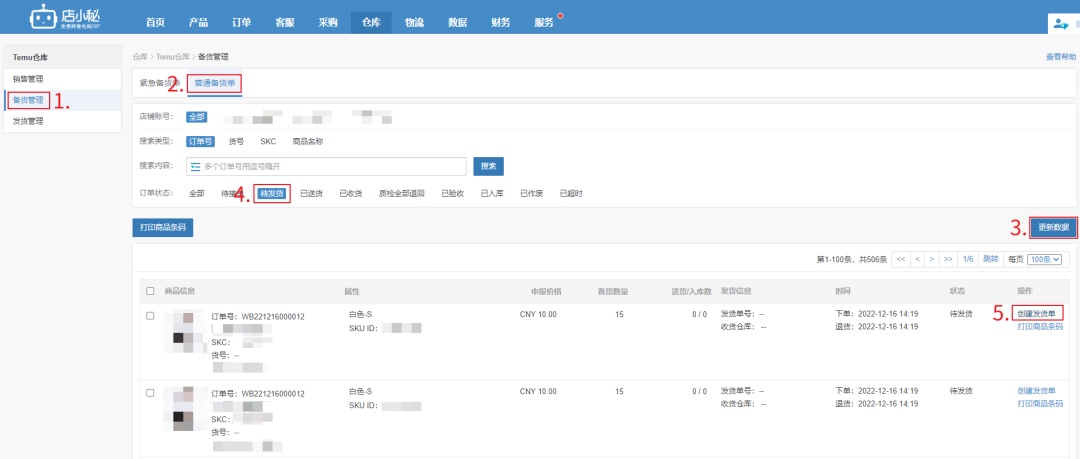Screen dimensions: 1080x459
Task: Switch to the 普通备货单 tab
Action: 215,83
